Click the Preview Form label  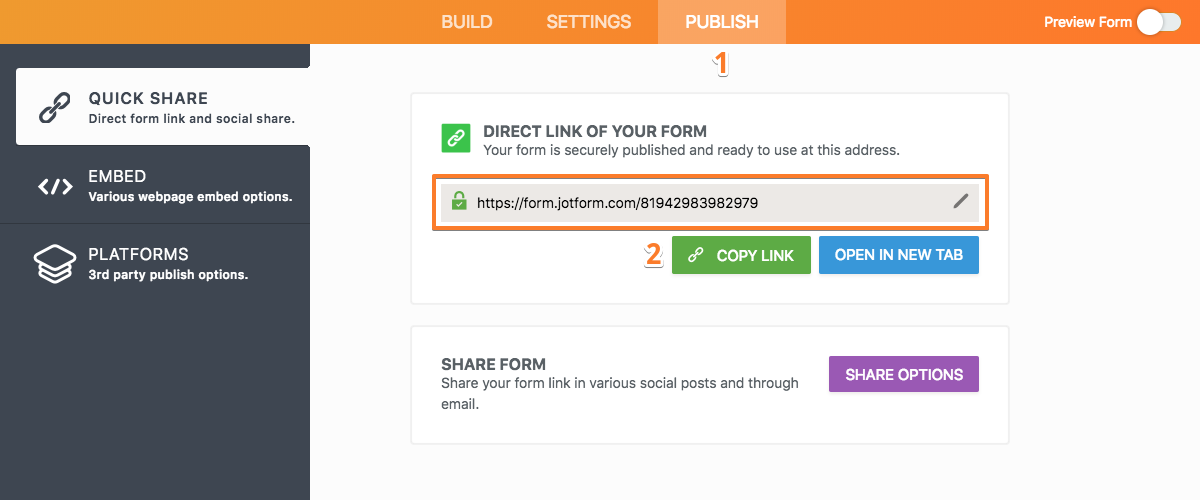[x=1087, y=22]
